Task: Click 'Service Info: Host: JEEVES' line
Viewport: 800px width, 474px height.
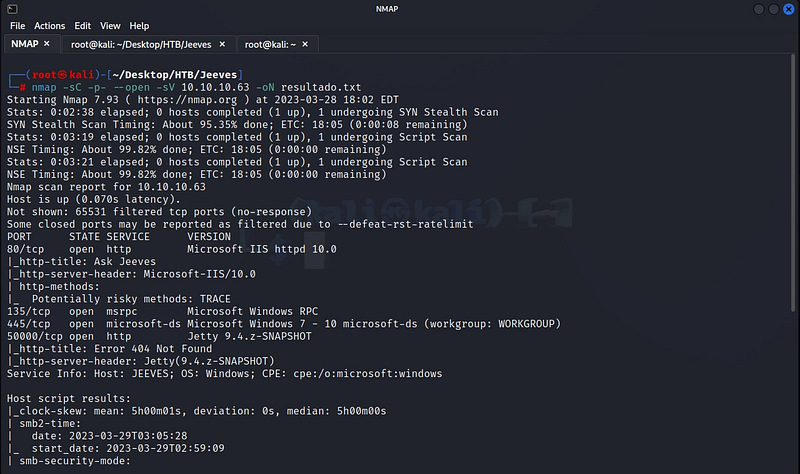Action: pos(224,373)
